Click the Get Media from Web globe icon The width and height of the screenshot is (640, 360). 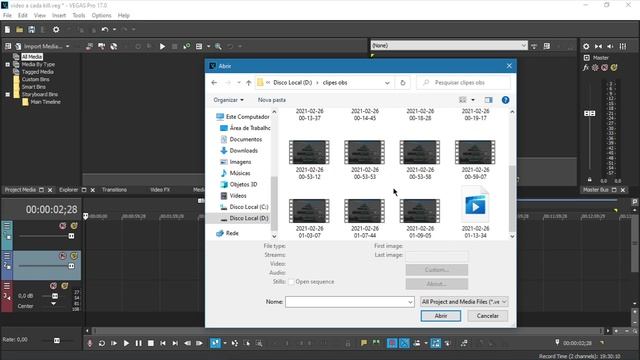[114, 46]
